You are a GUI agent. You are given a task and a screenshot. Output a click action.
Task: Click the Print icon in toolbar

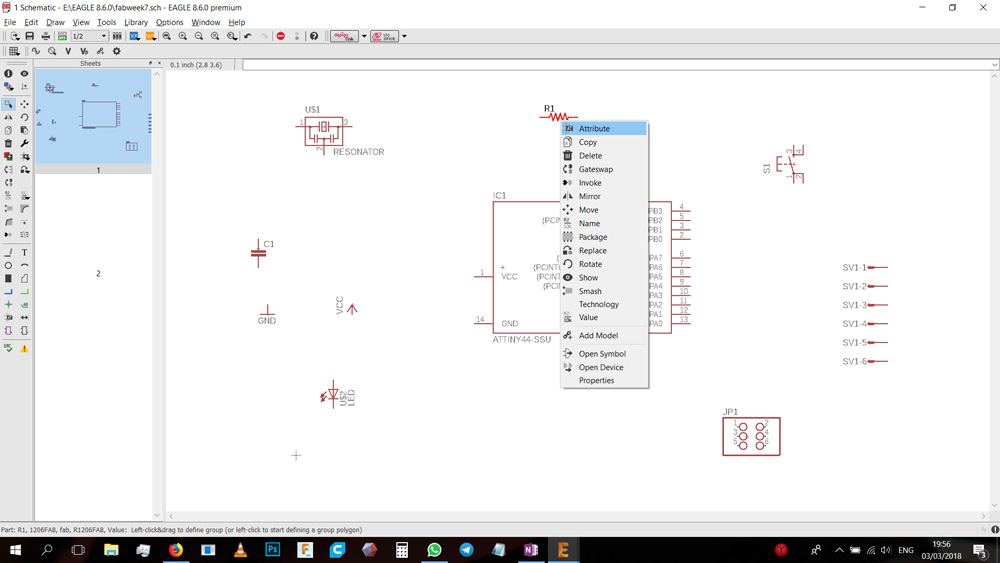click(45, 36)
